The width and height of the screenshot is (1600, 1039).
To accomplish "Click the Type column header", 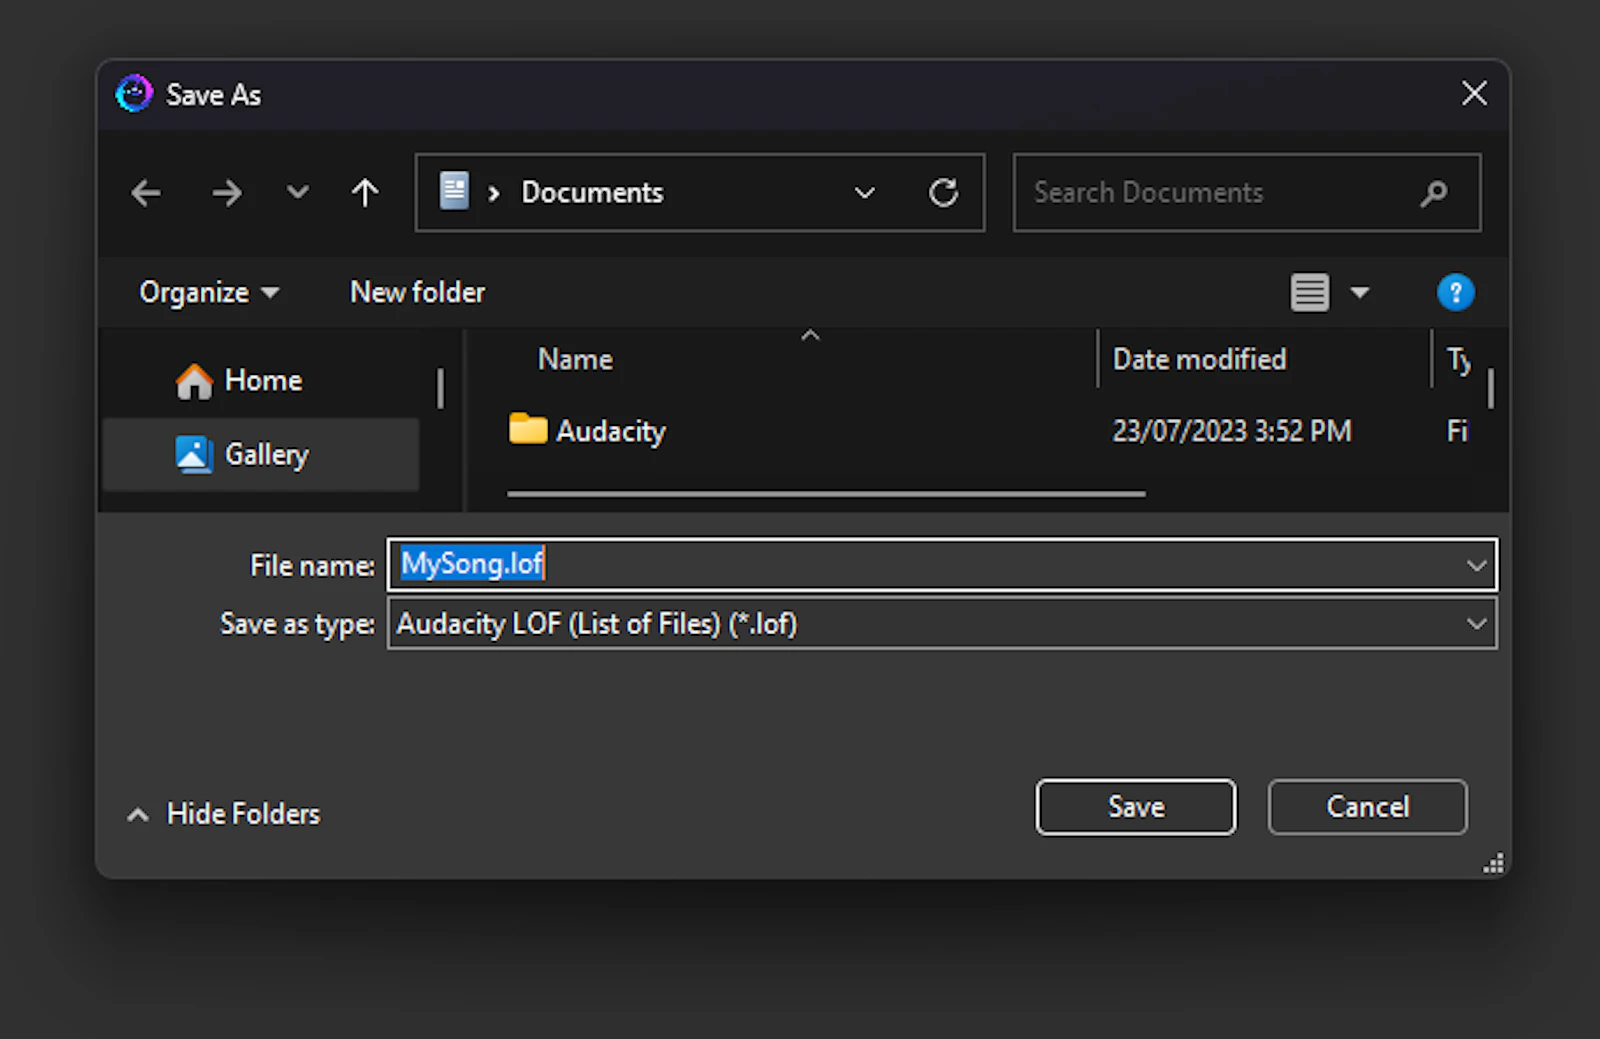I will pos(1458,359).
